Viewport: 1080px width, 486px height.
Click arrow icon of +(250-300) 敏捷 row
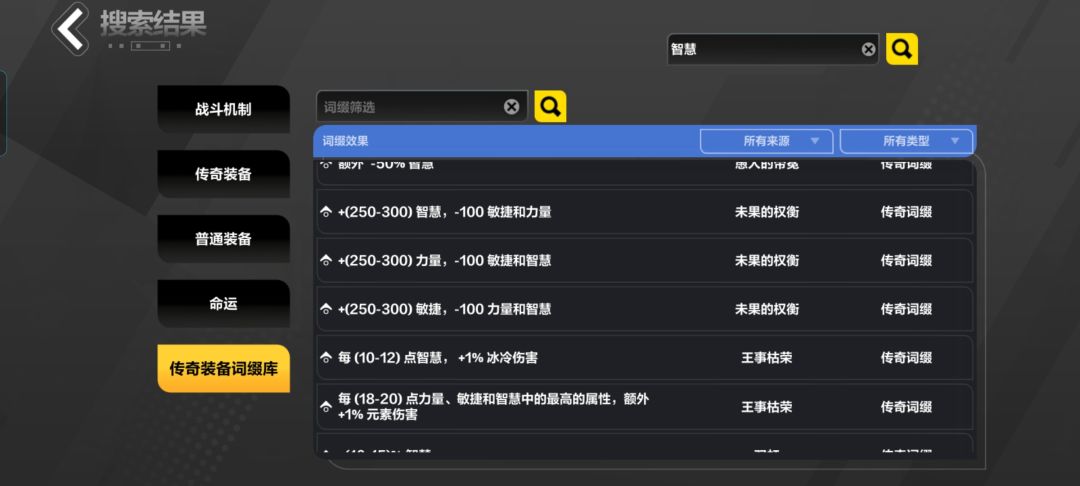pos(326,310)
